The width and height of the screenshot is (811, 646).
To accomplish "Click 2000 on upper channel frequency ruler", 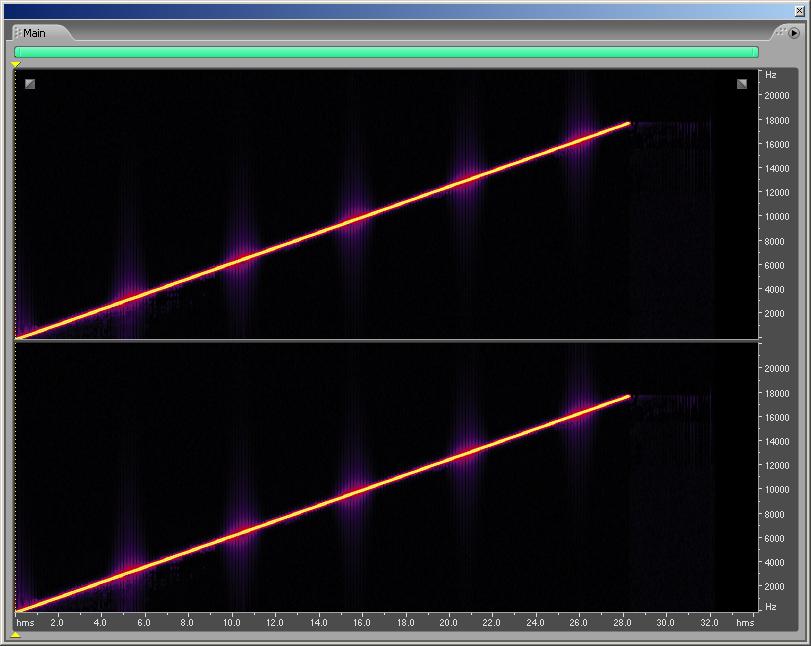I will coord(774,313).
